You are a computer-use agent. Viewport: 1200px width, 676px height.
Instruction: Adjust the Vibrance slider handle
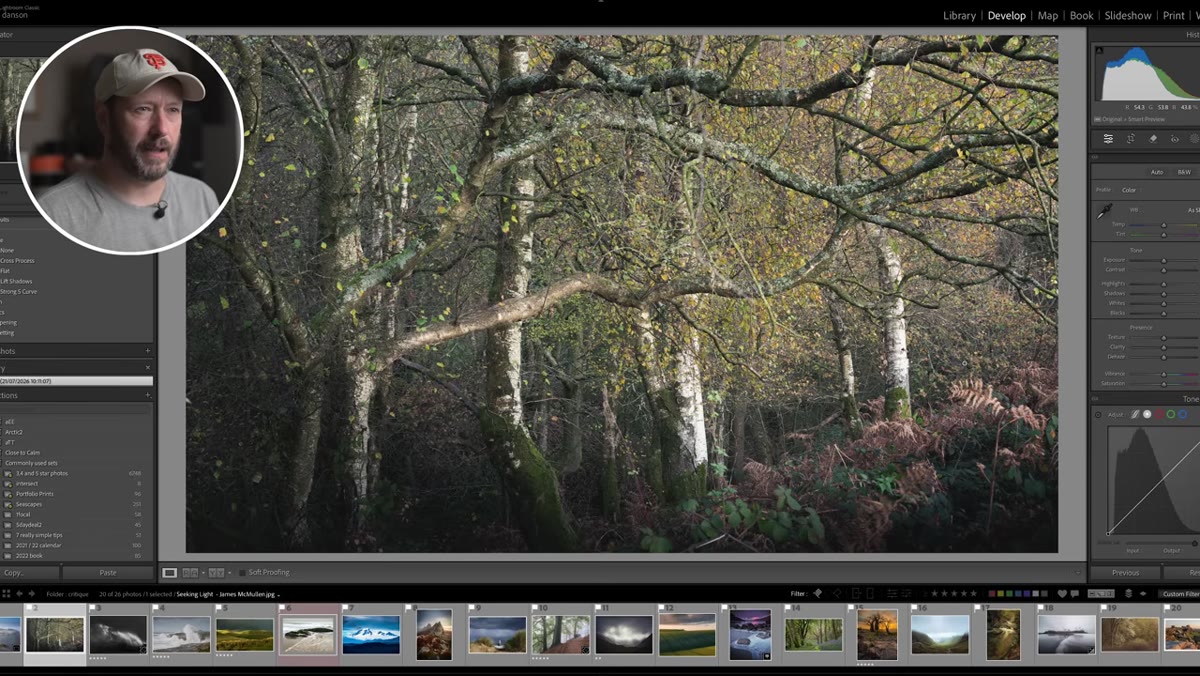[1163, 374]
